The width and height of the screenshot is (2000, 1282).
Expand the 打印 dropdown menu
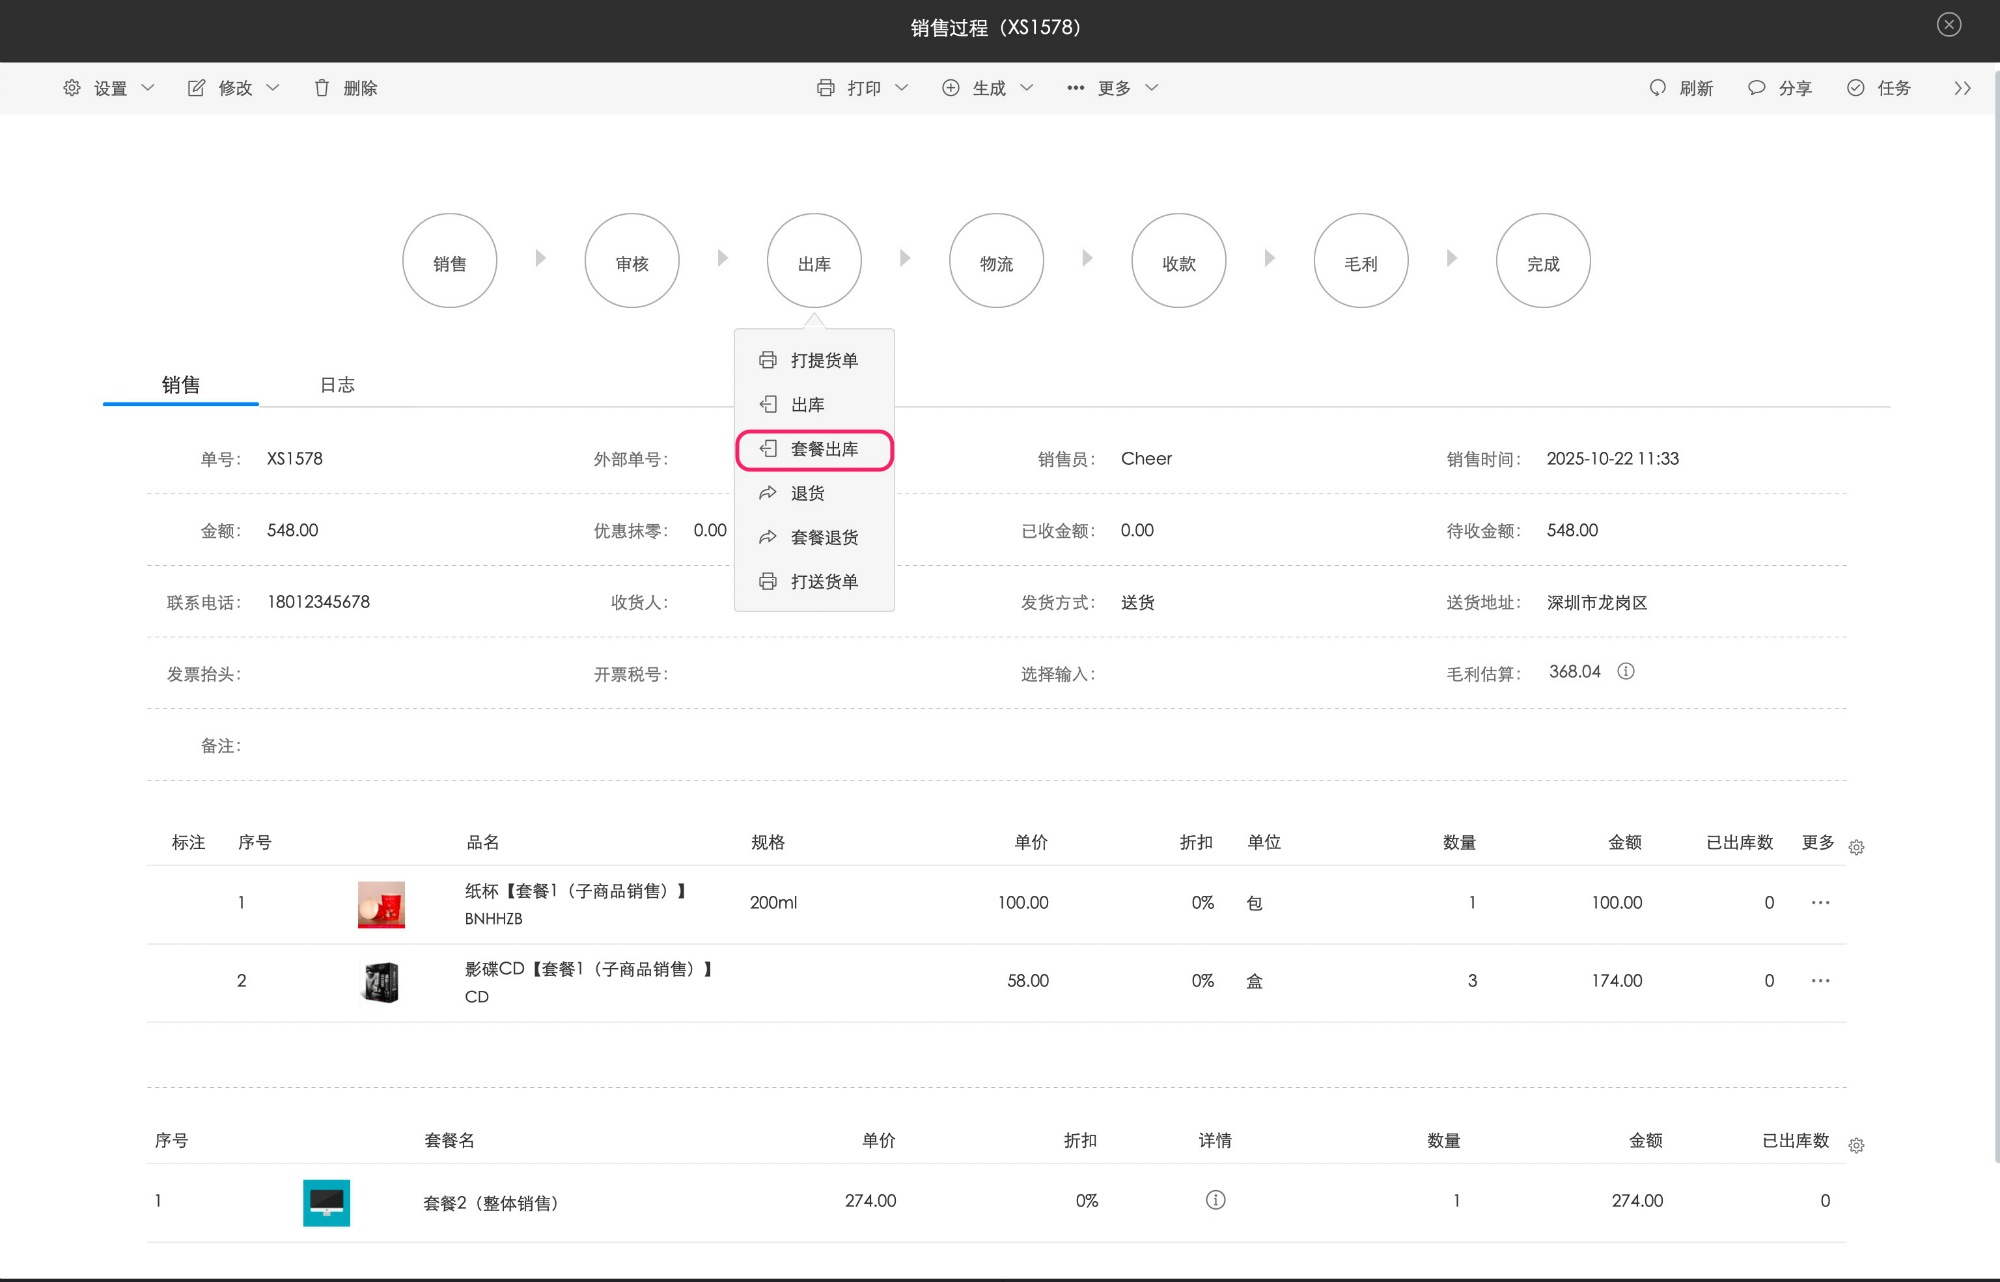[x=863, y=88]
